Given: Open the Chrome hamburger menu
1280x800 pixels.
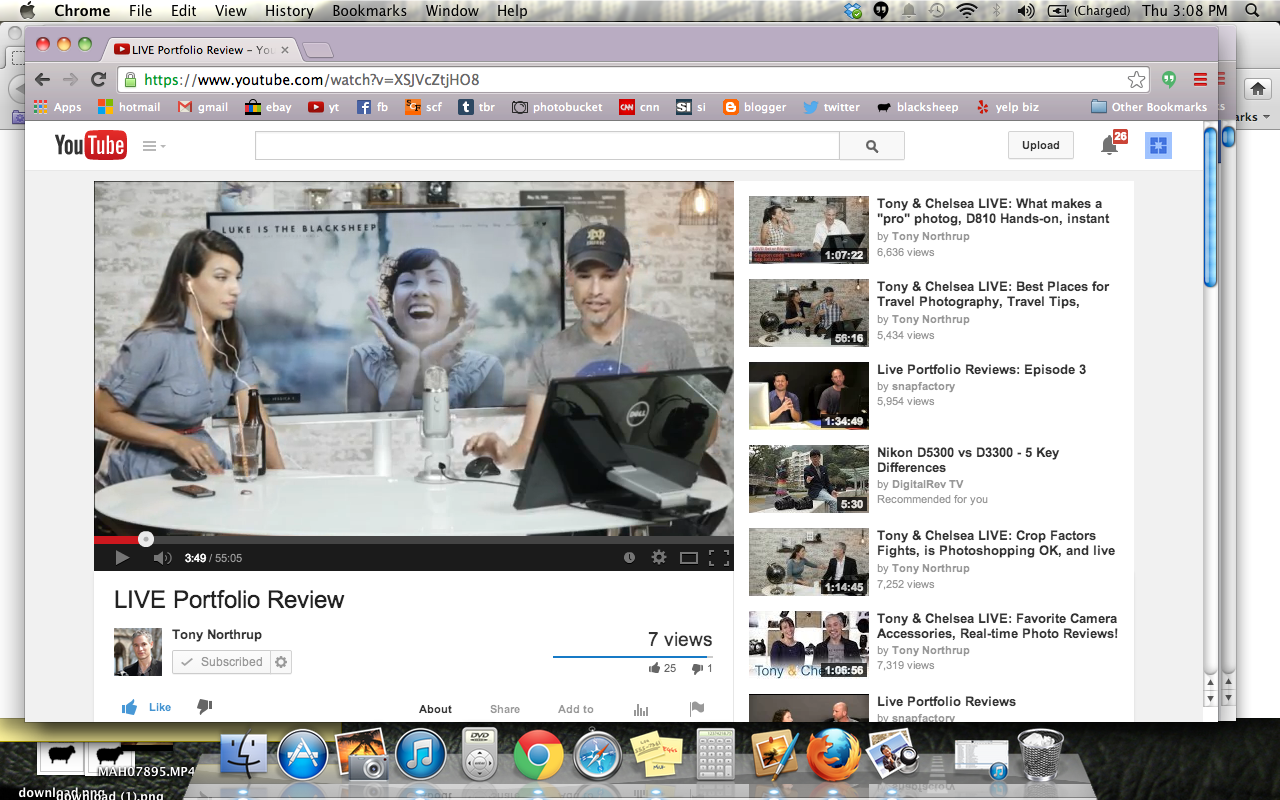Looking at the screenshot, I should (x=1201, y=80).
